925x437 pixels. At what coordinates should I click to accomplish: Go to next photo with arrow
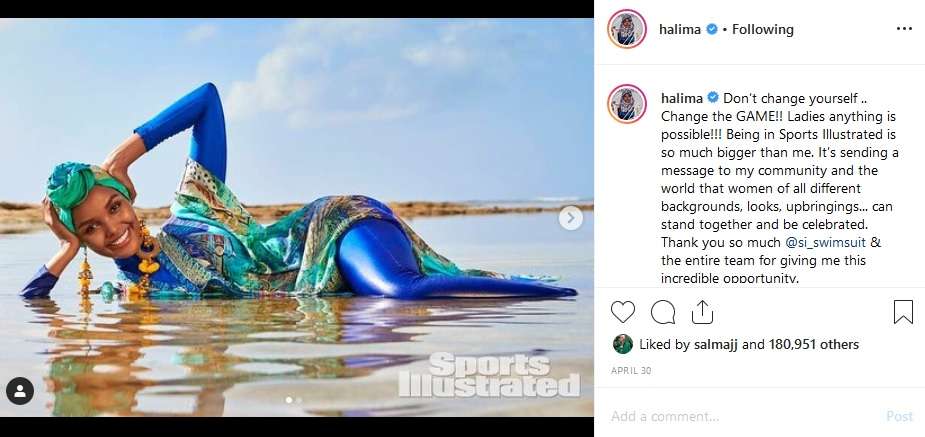click(x=570, y=218)
